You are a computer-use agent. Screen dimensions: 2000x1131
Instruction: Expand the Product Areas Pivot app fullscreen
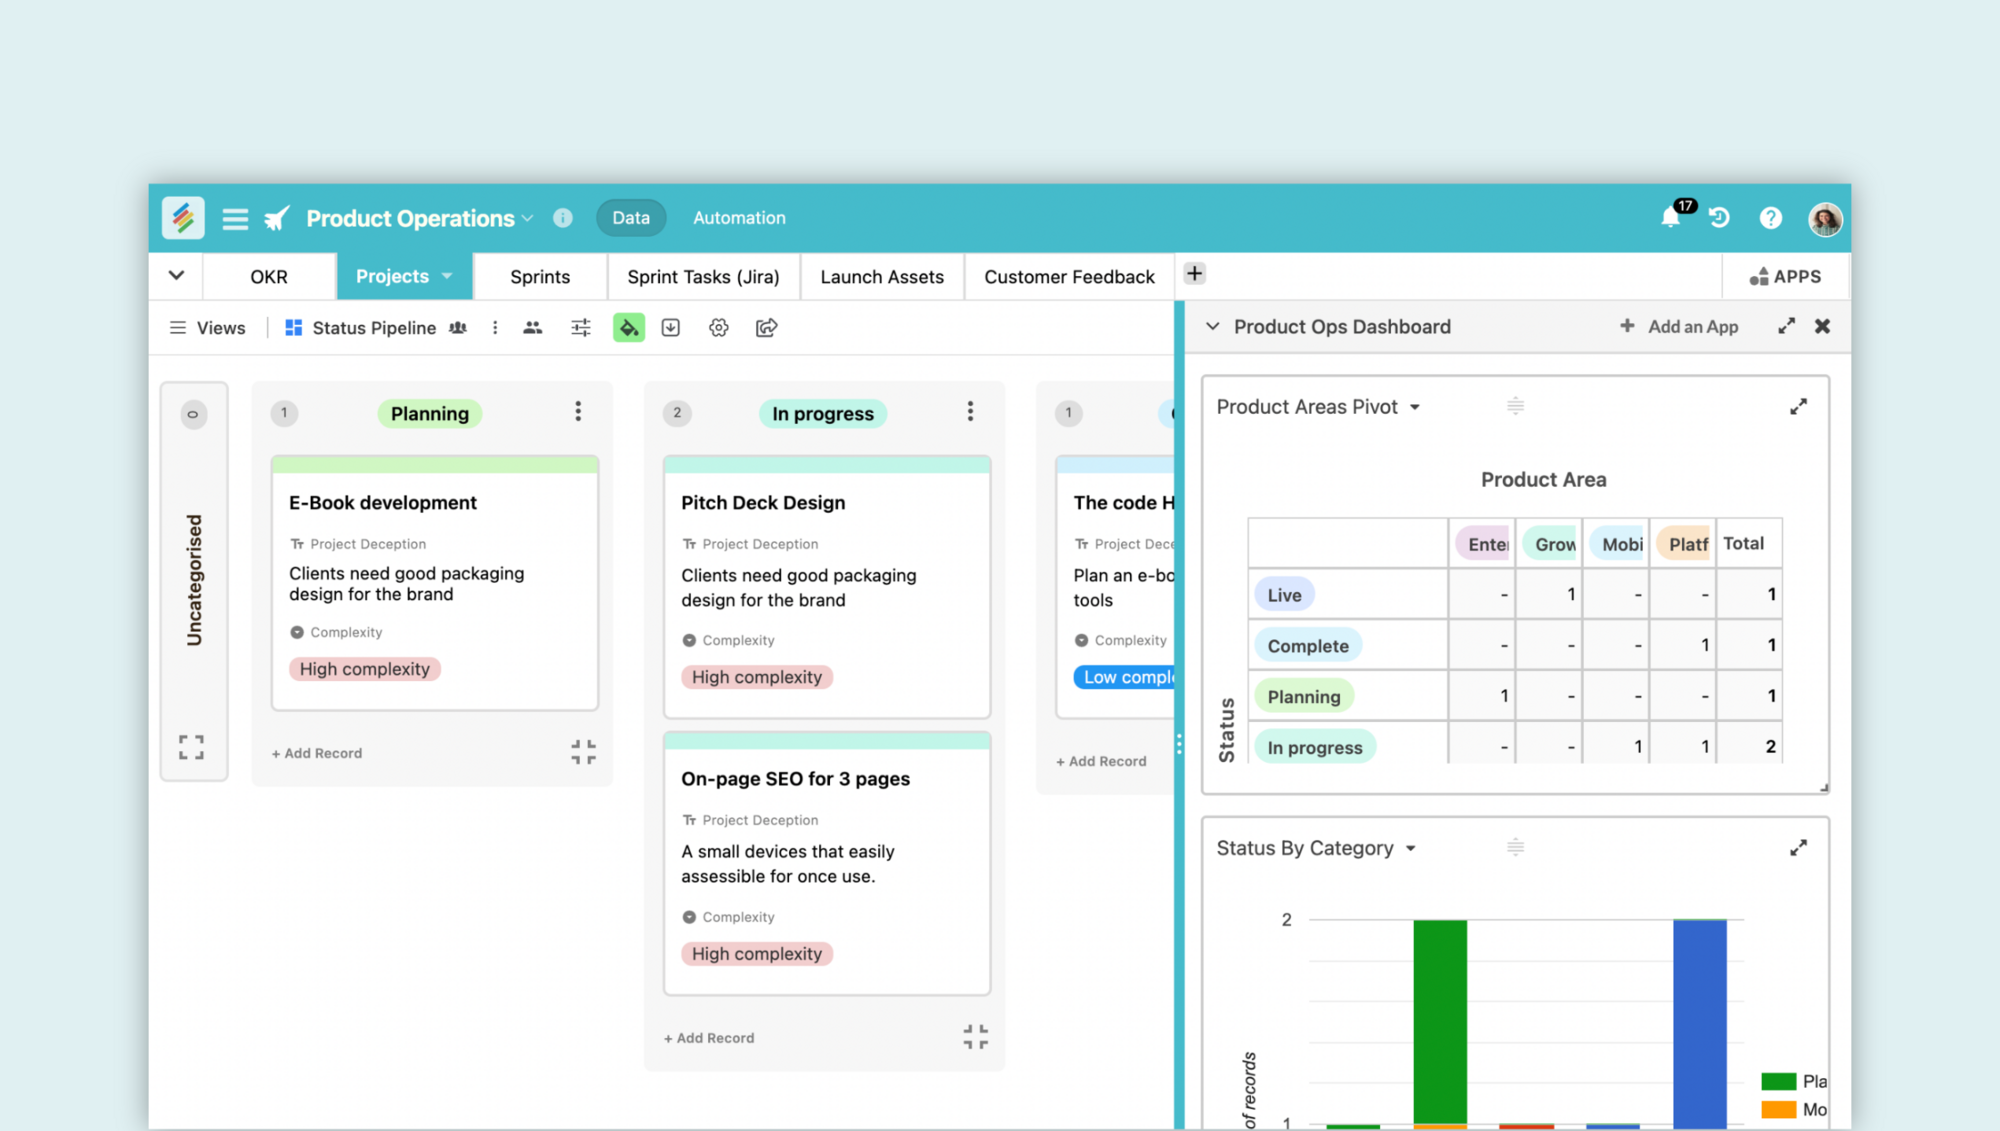pyautogui.click(x=1798, y=407)
